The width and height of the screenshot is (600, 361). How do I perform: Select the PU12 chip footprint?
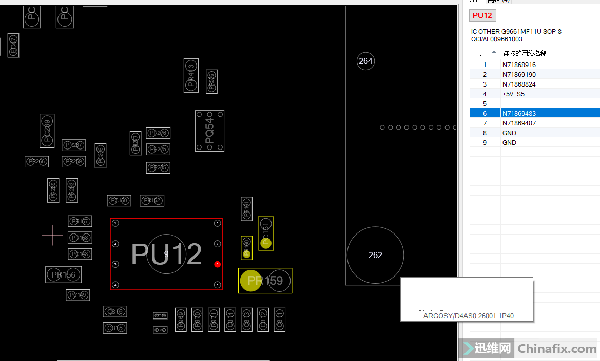pos(166,254)
